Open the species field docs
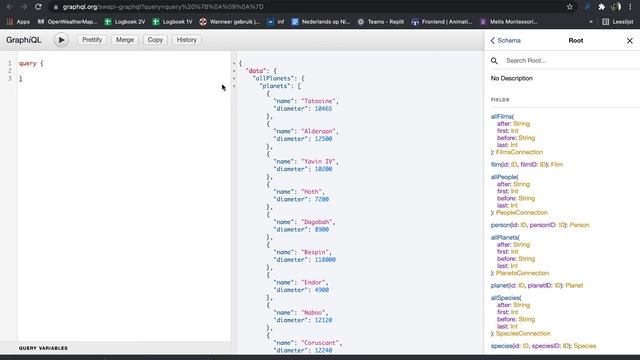 (501, 346)
